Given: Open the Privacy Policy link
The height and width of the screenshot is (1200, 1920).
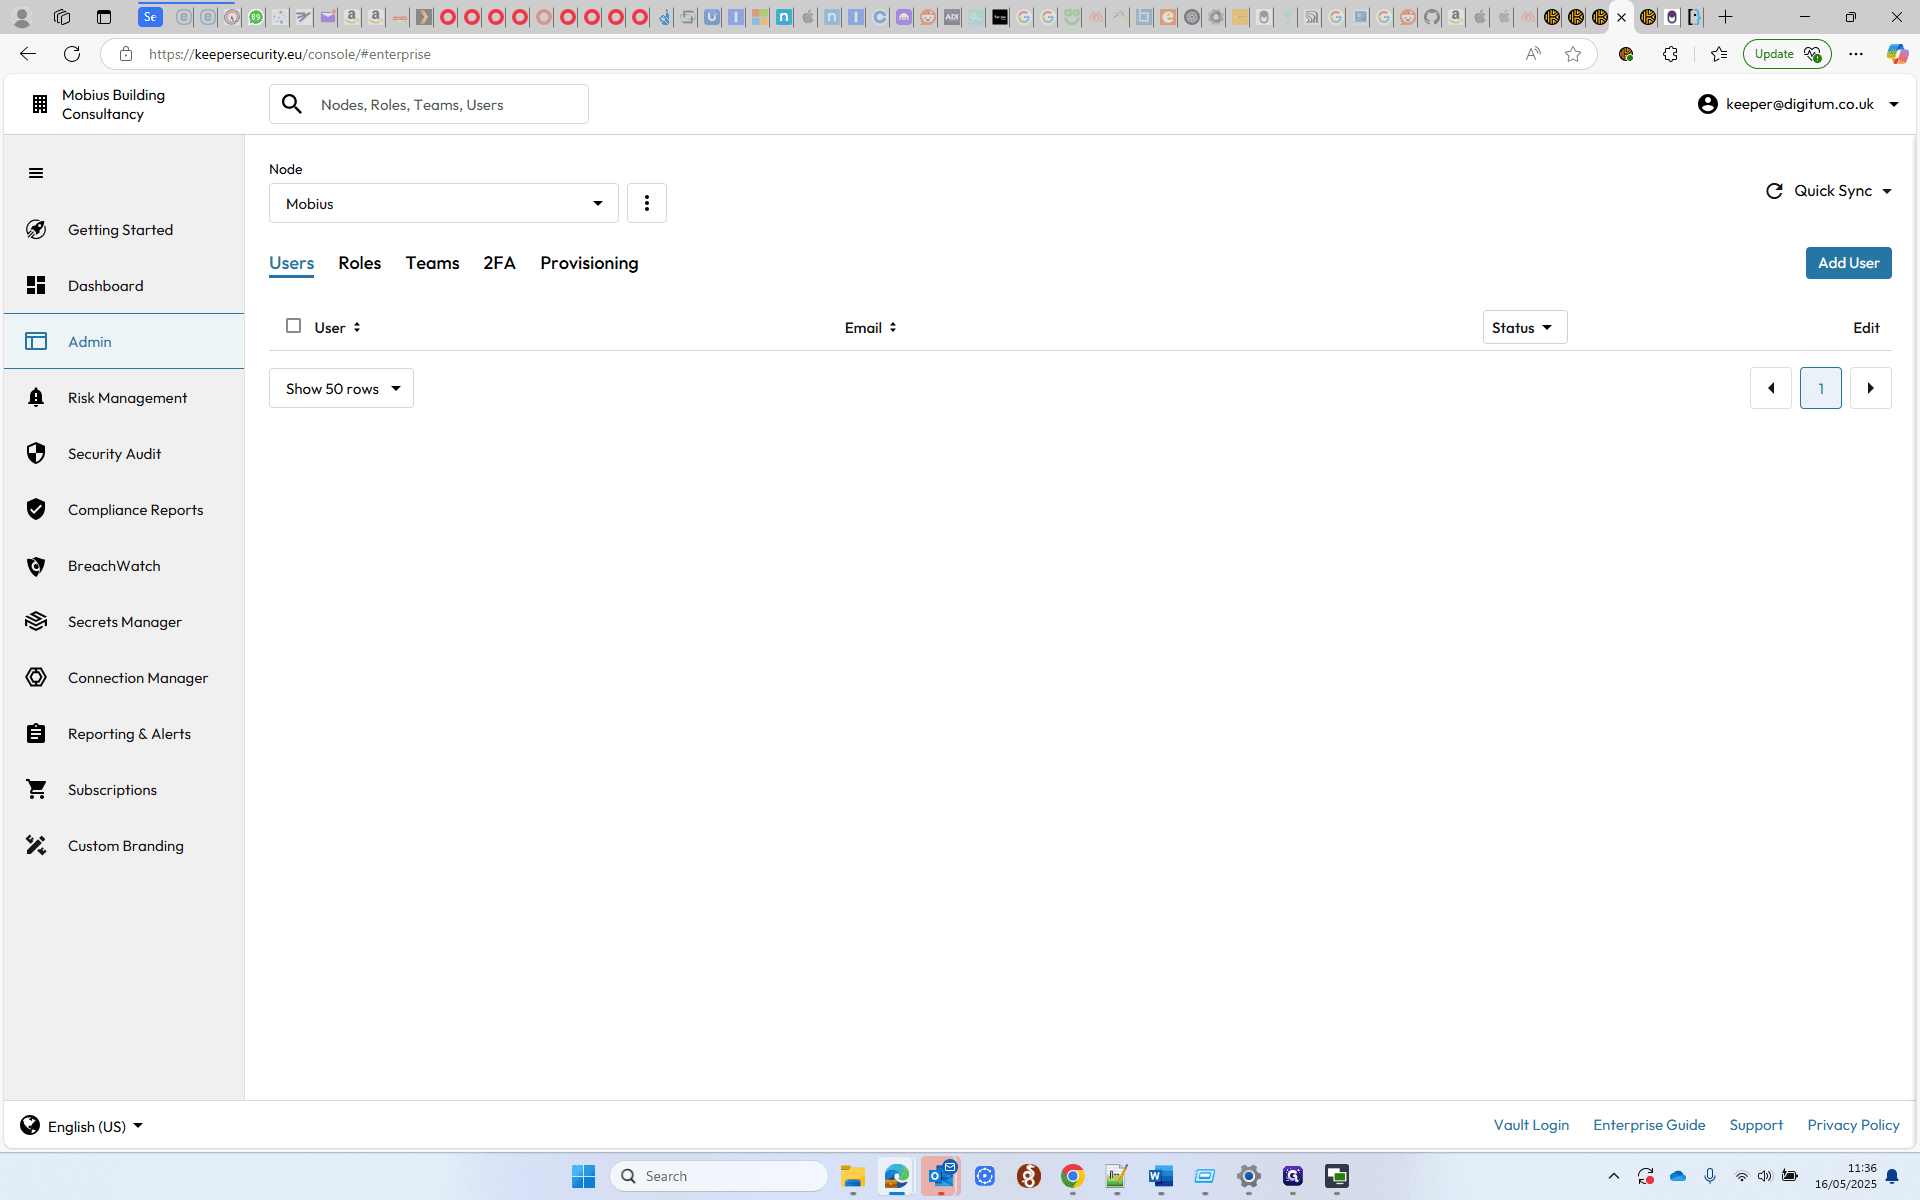Looking at the screenshot, I should point(1853,1125).
